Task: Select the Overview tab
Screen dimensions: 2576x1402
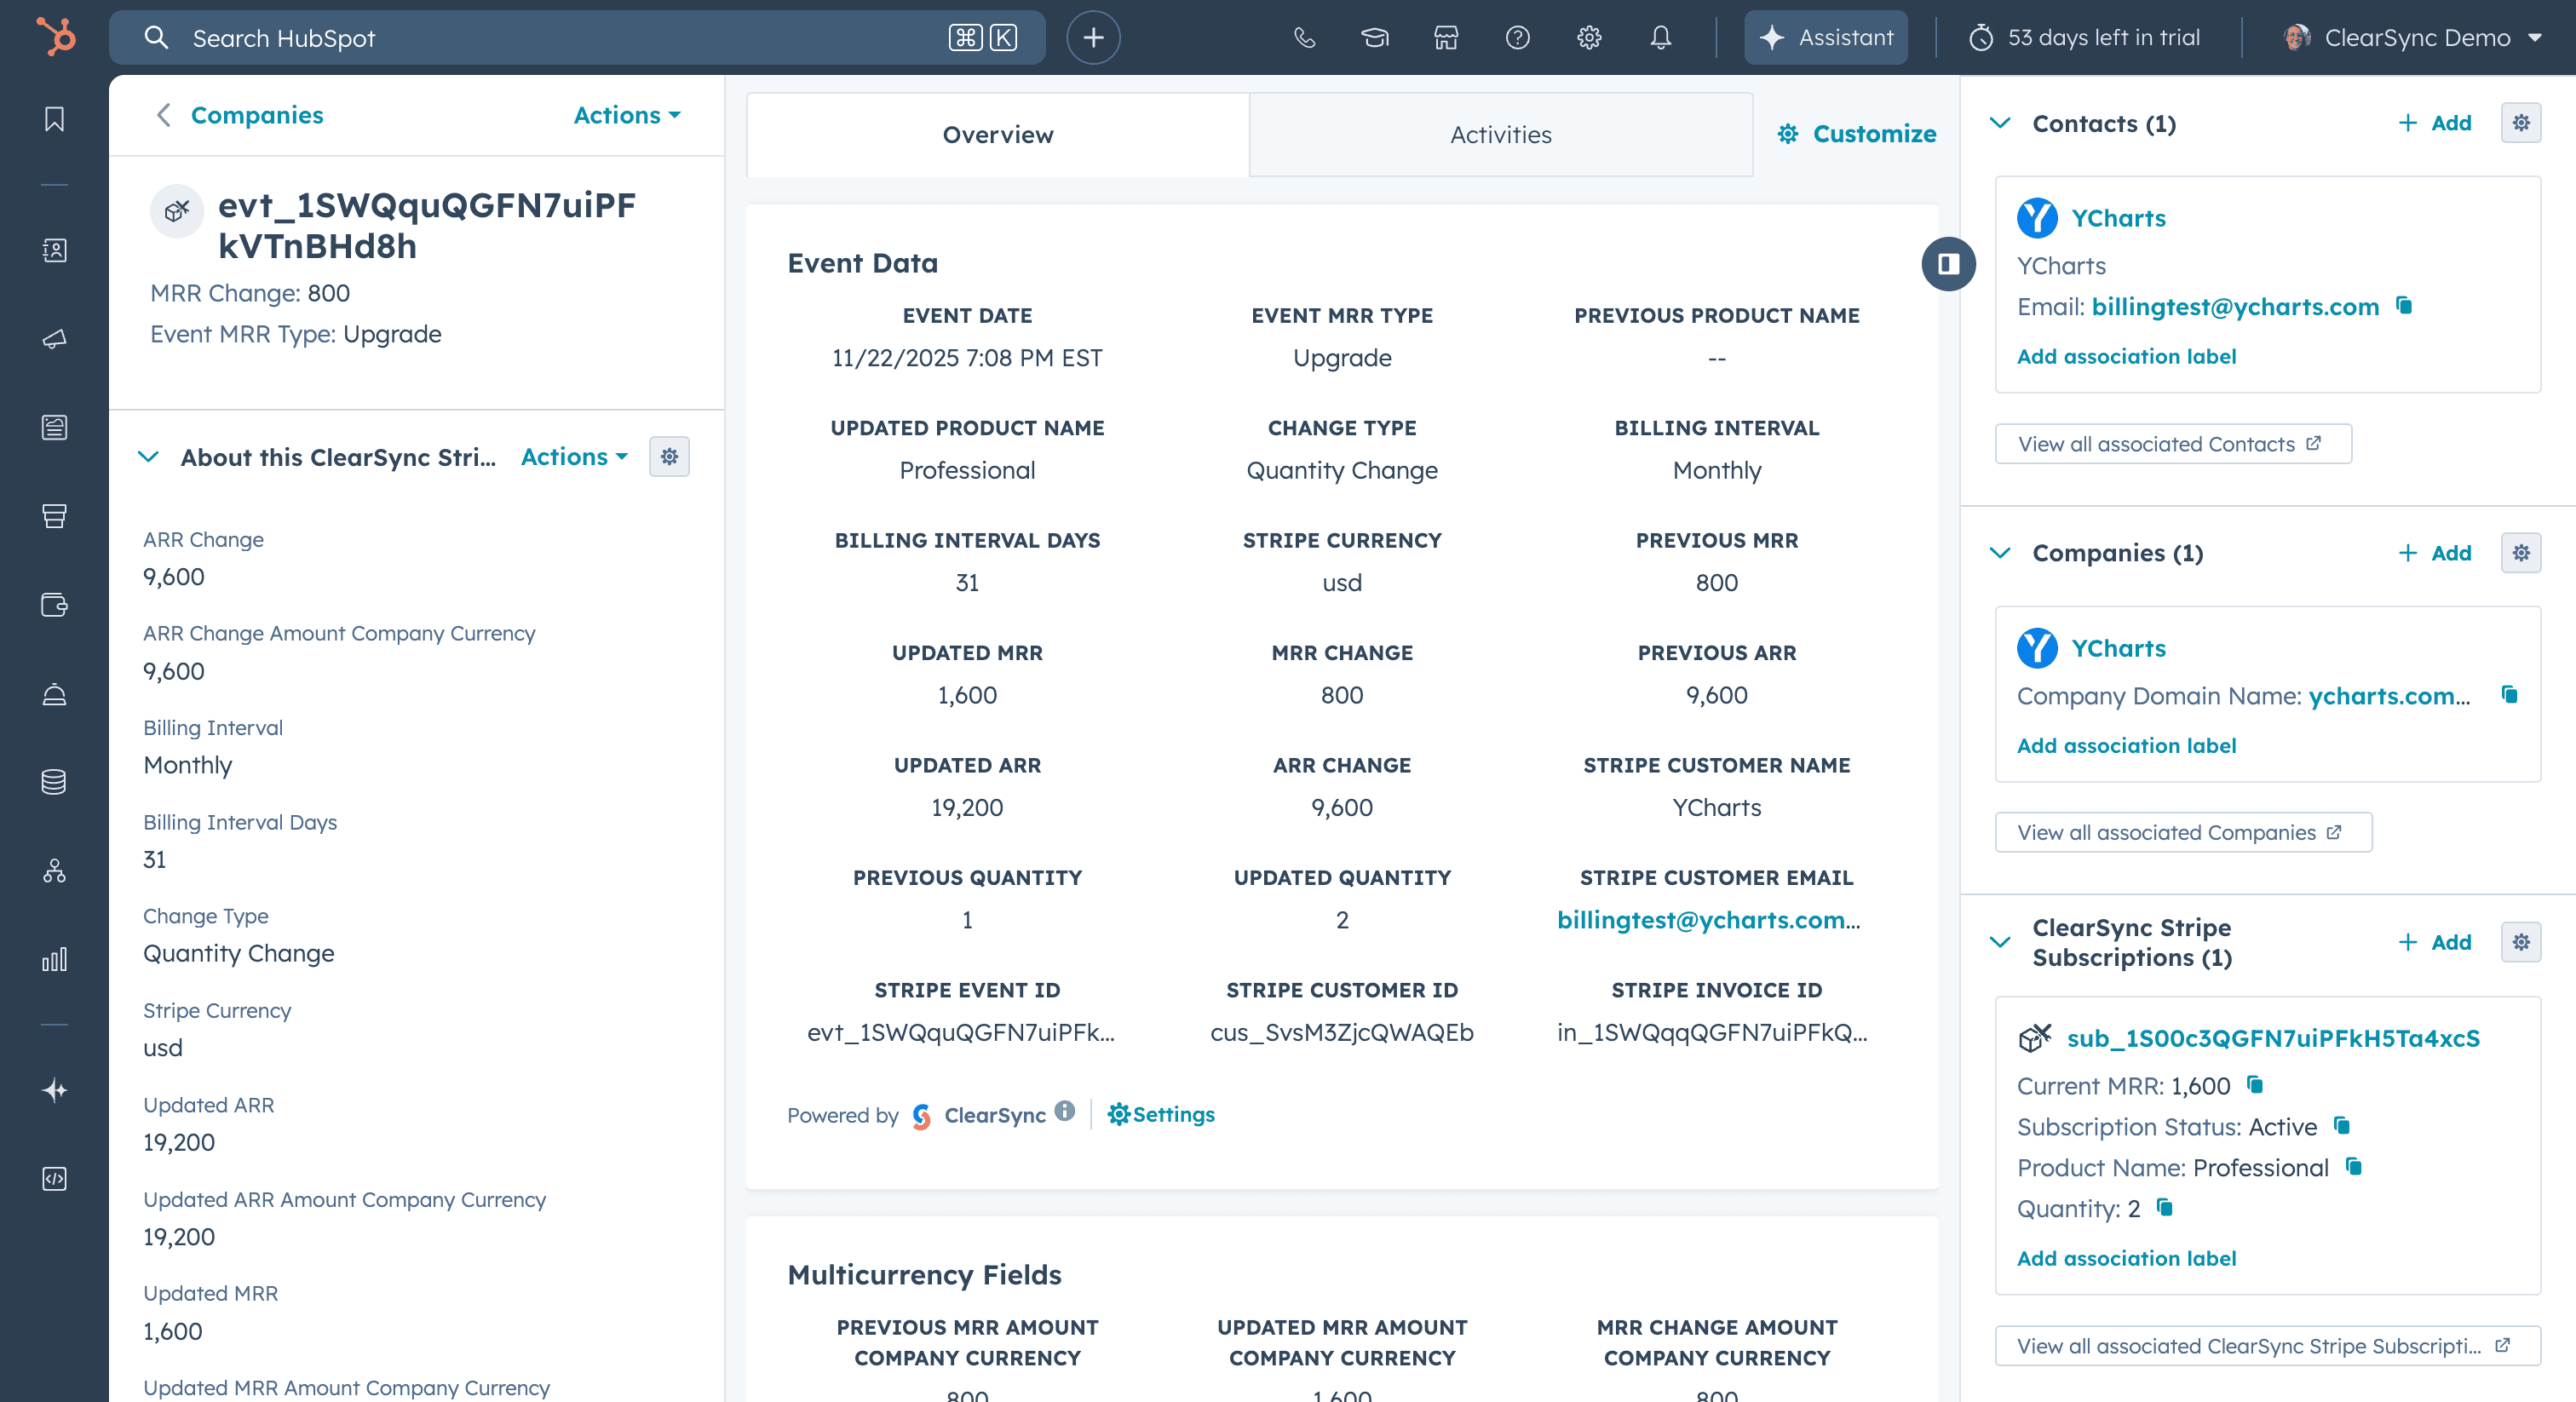Action: tap(997, 135)
